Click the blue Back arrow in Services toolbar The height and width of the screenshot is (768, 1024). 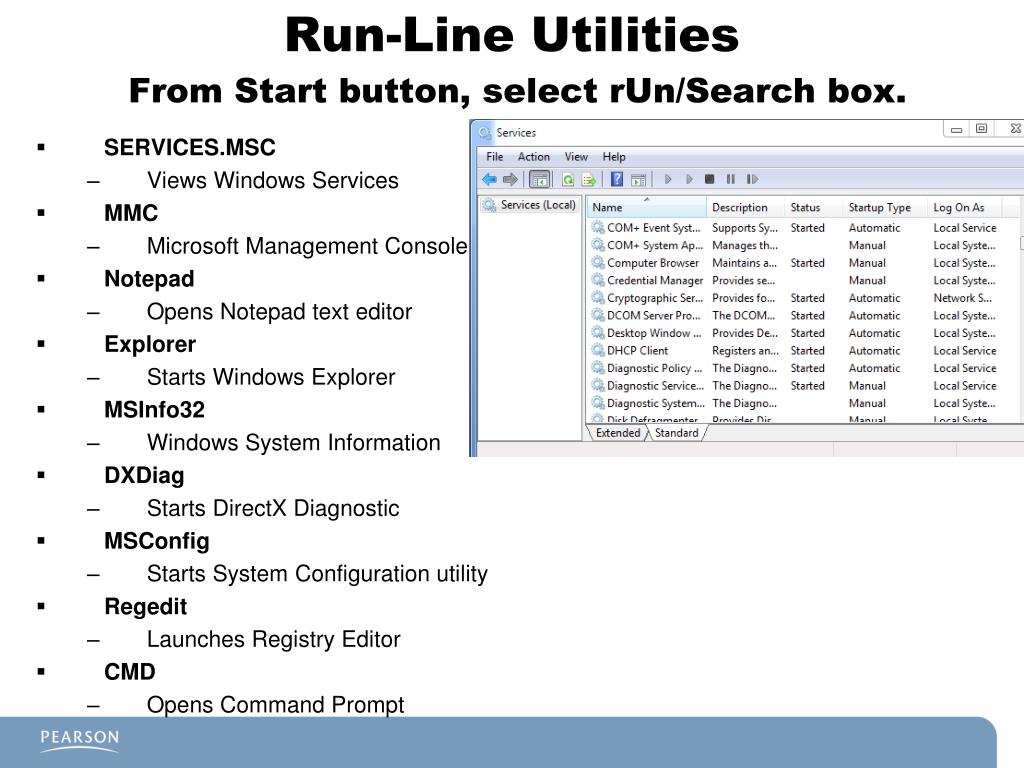click(x=489, y=179)
